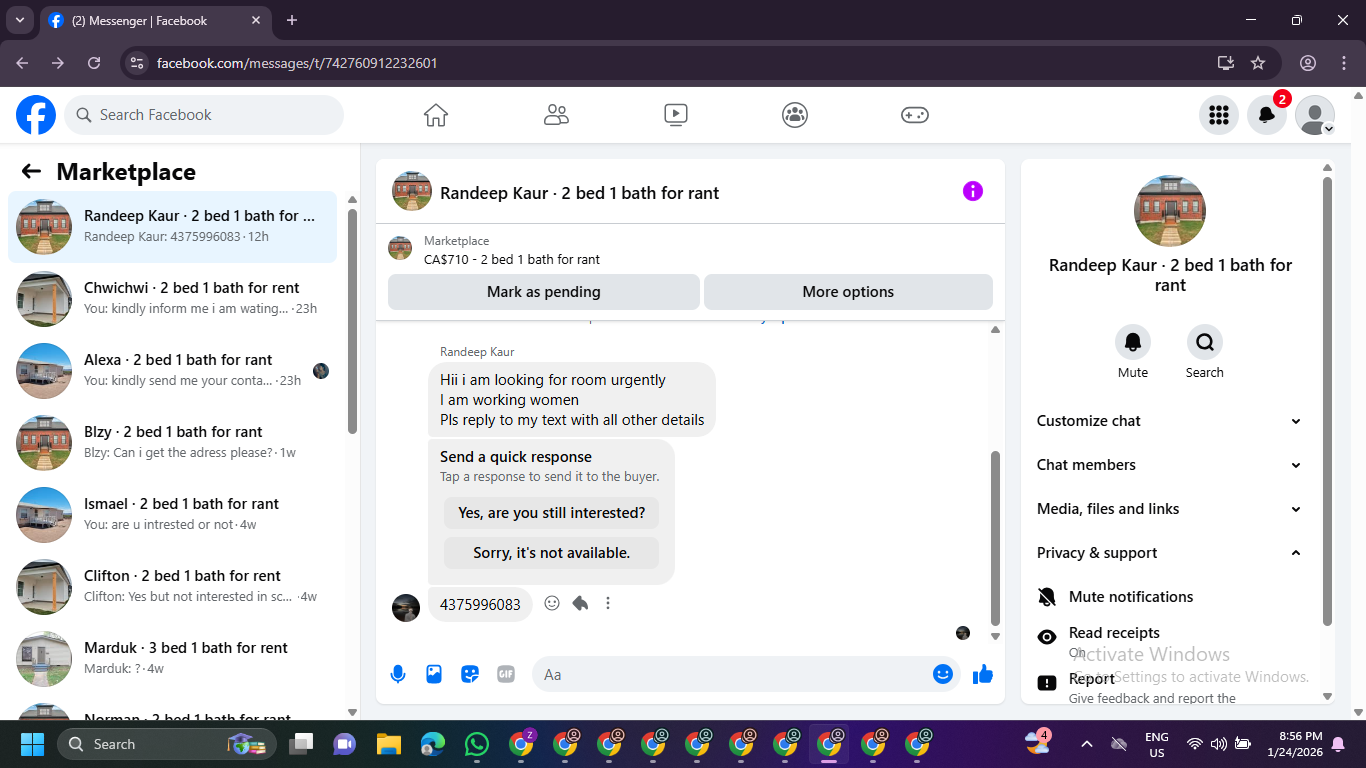The height and width of the screenshot is (768, 1366).
Task: Reload the page in browser
Action: point(94,63)
